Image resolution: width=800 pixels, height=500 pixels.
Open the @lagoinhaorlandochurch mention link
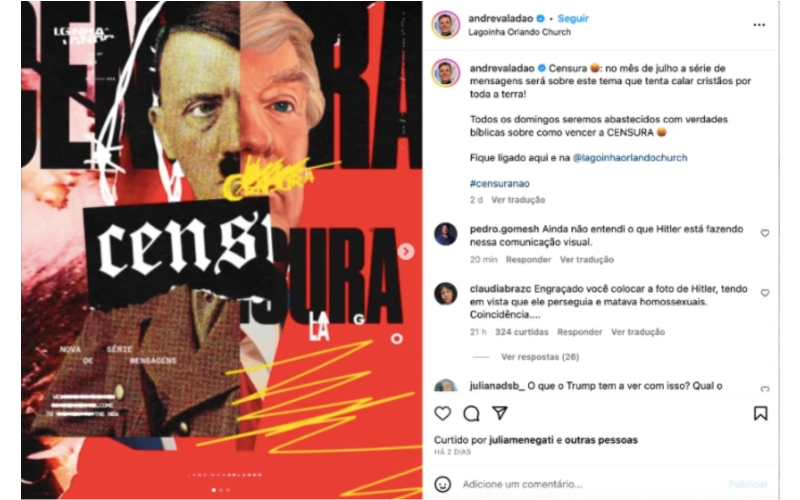coord(630,158)
